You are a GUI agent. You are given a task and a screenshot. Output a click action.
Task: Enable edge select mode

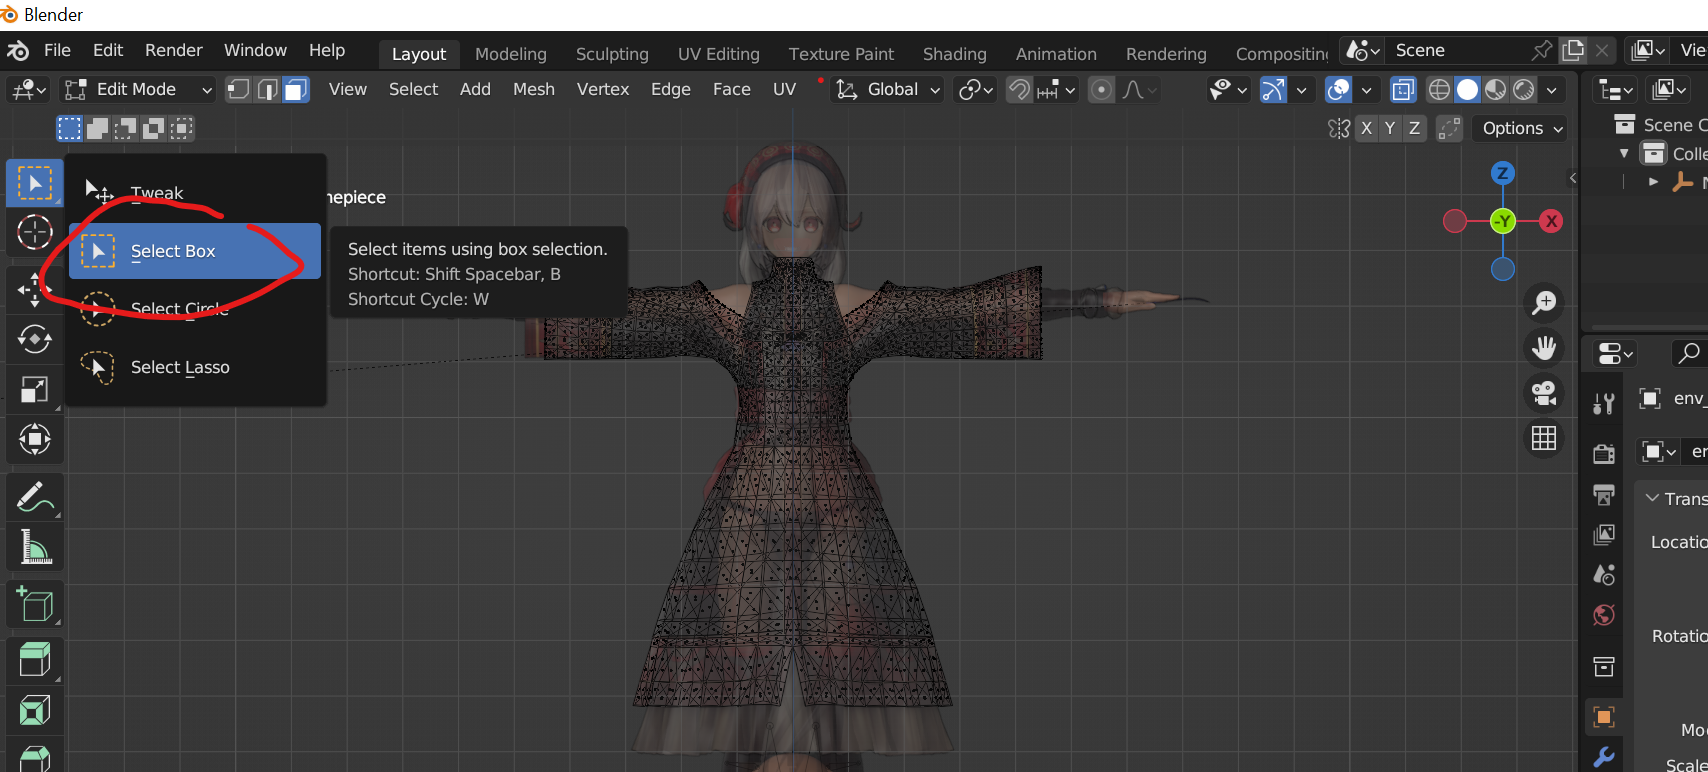[x=267, y=90]
